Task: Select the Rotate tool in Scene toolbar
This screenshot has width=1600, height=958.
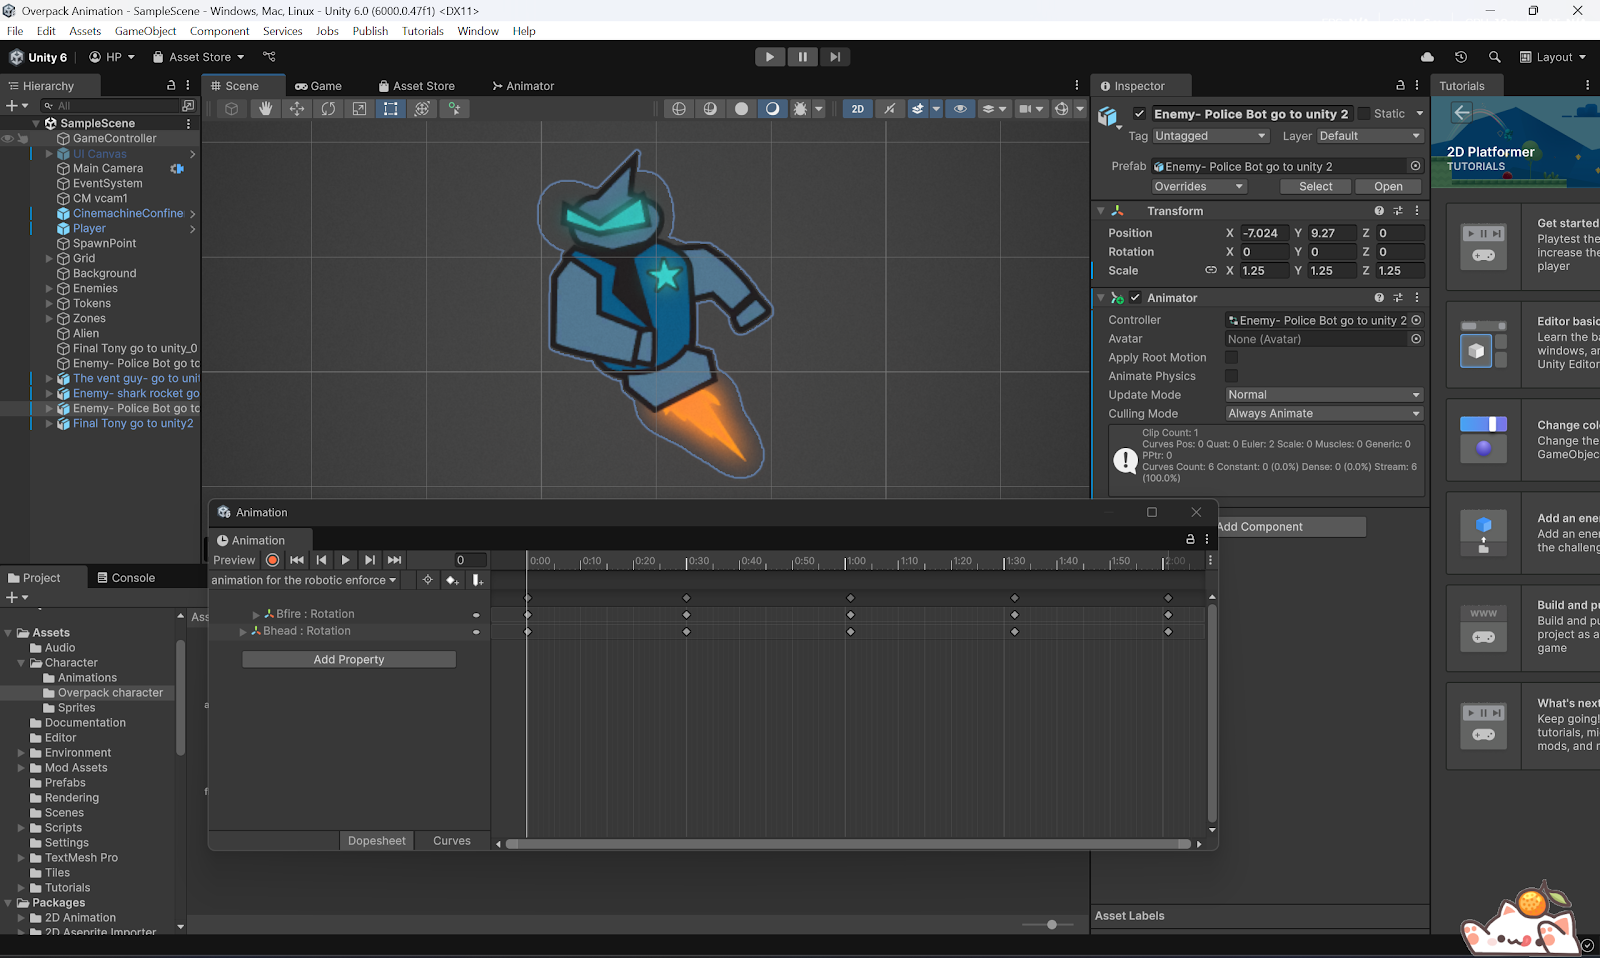Action: 328,109
